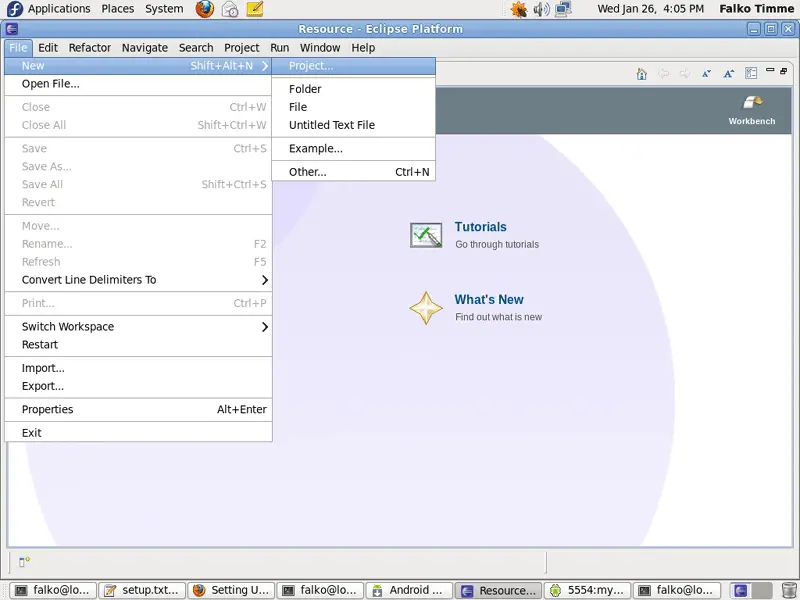Click the workspace switcher in the bottom panel
This screenshot has width=800, height=600.
(x=752, y=590)
